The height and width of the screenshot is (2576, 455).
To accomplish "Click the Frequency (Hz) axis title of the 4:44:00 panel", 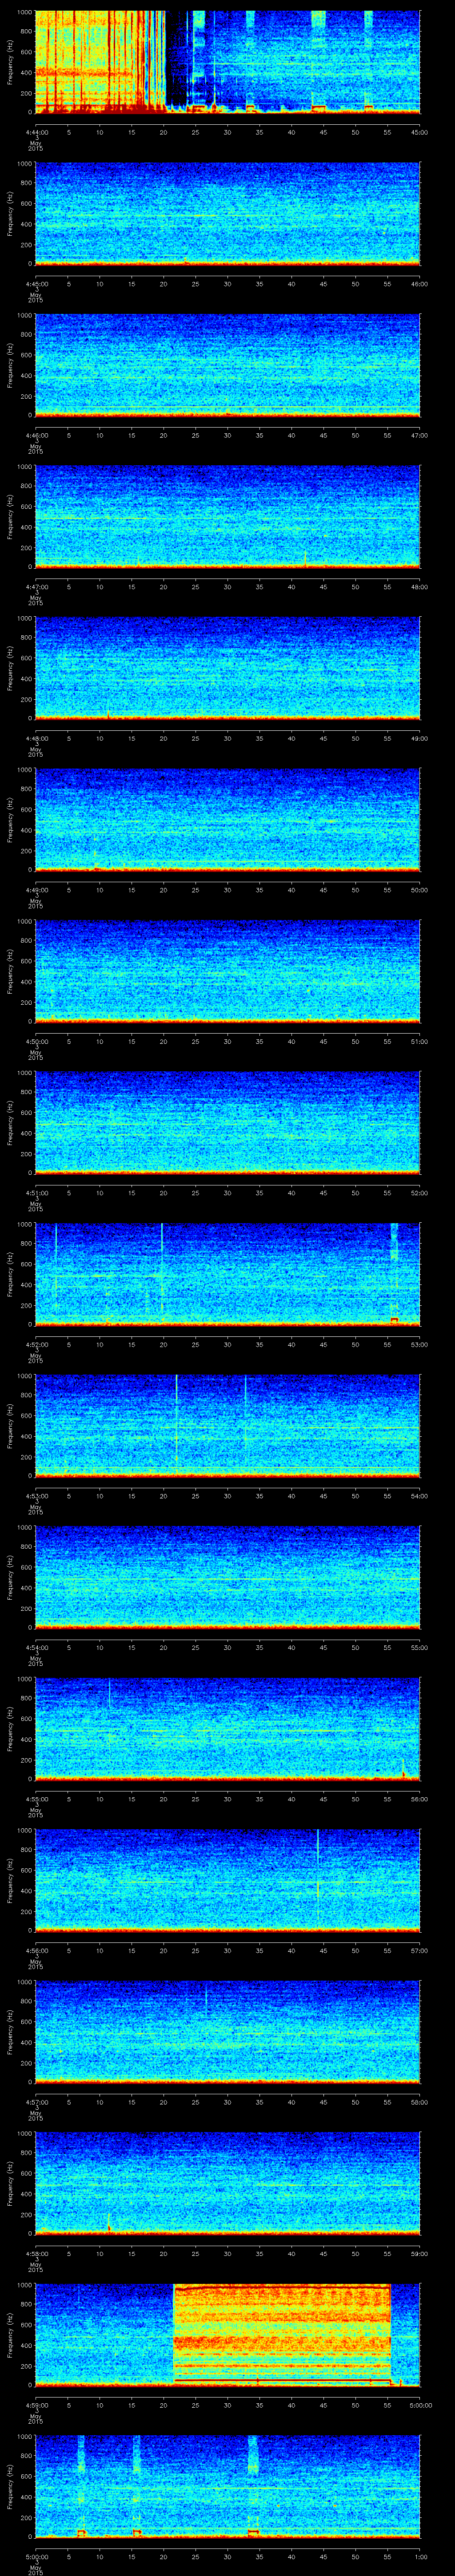I will pyautogui.click(x=10, y=62).
